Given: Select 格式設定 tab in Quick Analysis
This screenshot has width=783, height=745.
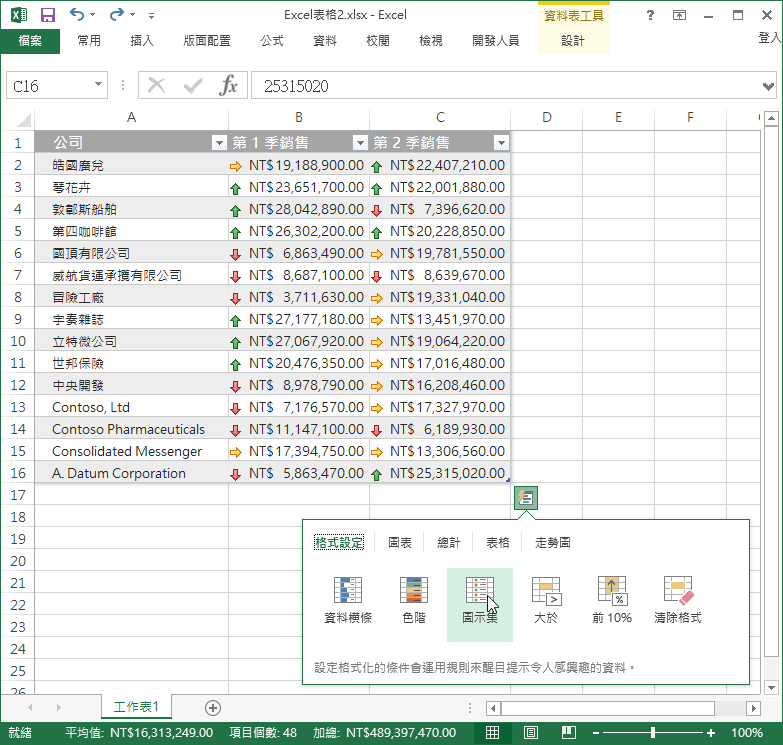Looking at the screenshot, I should (x=339, y=543).
